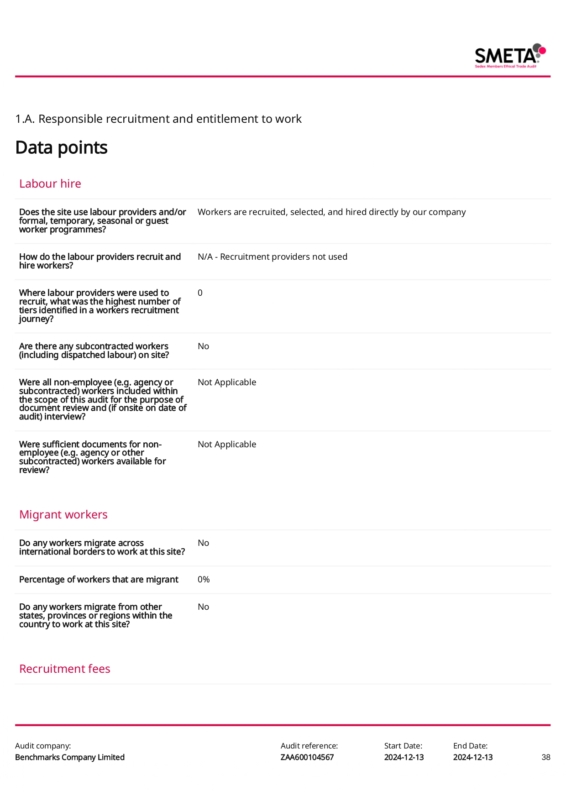Click the Labour hire section heading
Image resolution: width=566 pixels, height=801 pixels.
point(50,183)
